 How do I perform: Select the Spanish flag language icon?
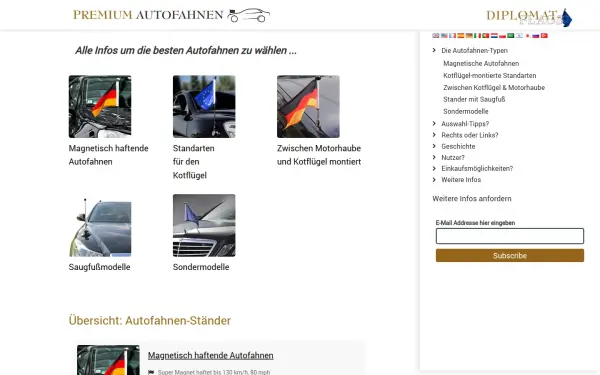click(x=460, y=36)
